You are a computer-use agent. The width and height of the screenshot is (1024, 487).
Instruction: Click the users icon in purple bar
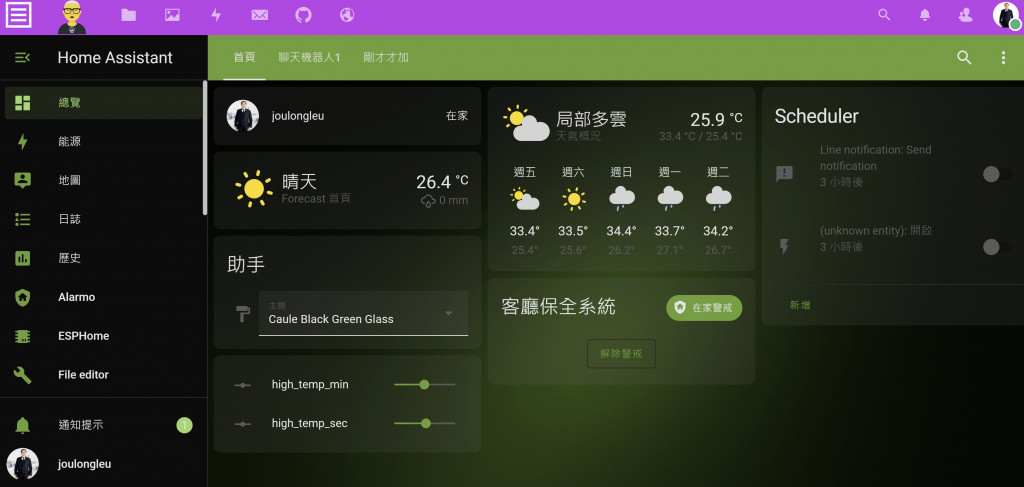[965, 14]
